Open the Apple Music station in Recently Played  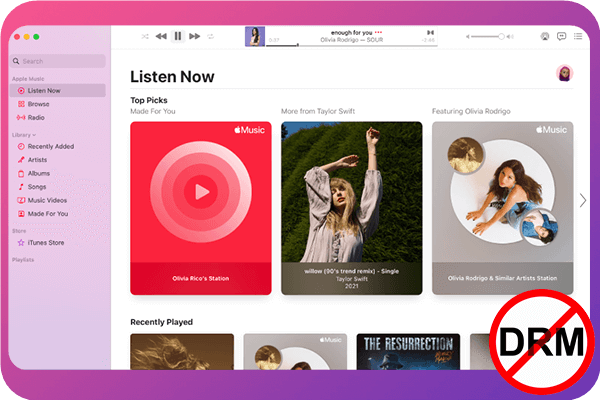click(295, 351)
